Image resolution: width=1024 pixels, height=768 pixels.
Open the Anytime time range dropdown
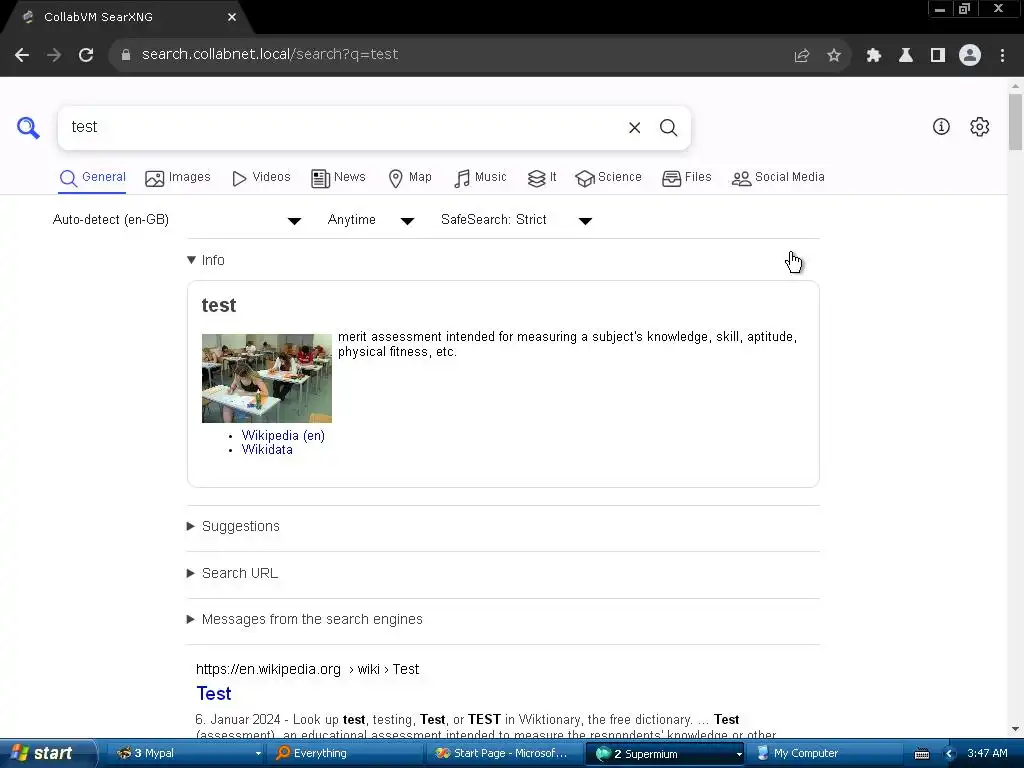pos(370,220)
